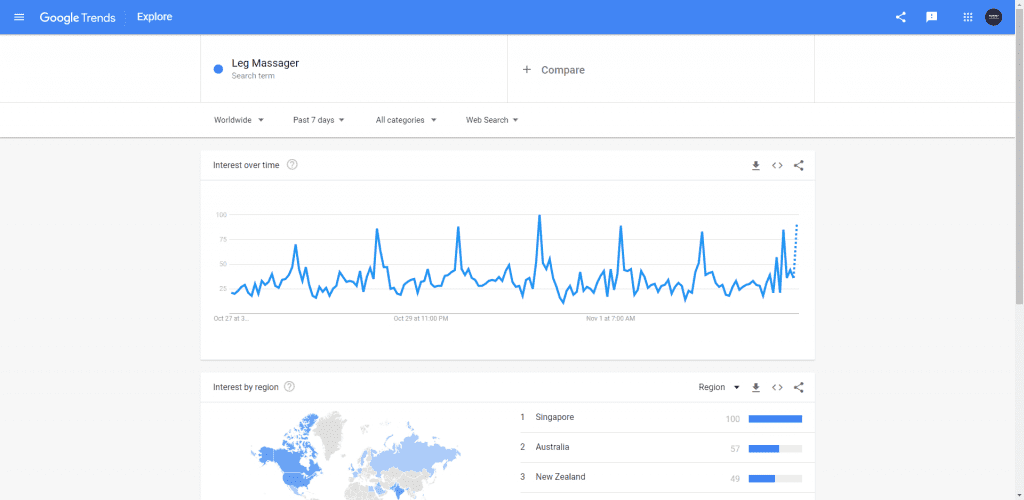1024x500 pixels.
Task: Open embed code for Interest over time
Action: coord(777,165)
